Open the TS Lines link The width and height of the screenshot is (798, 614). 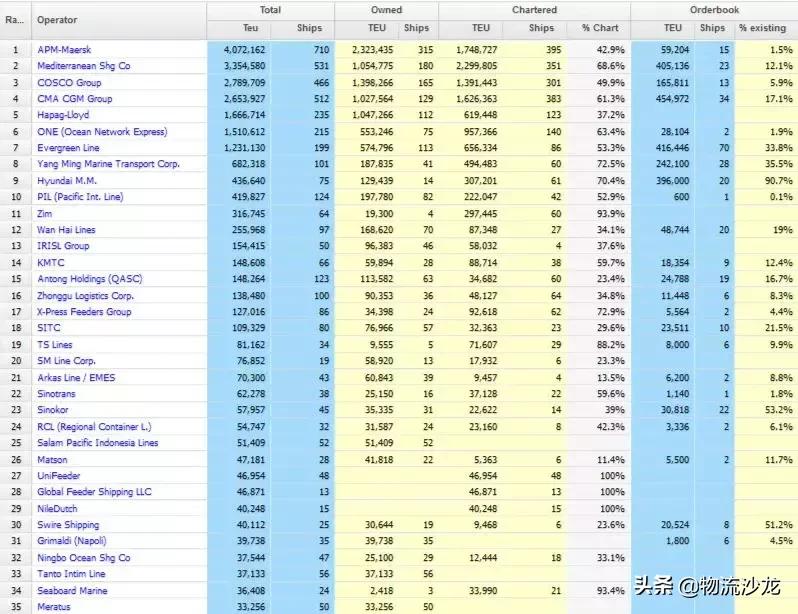point(55,345)
